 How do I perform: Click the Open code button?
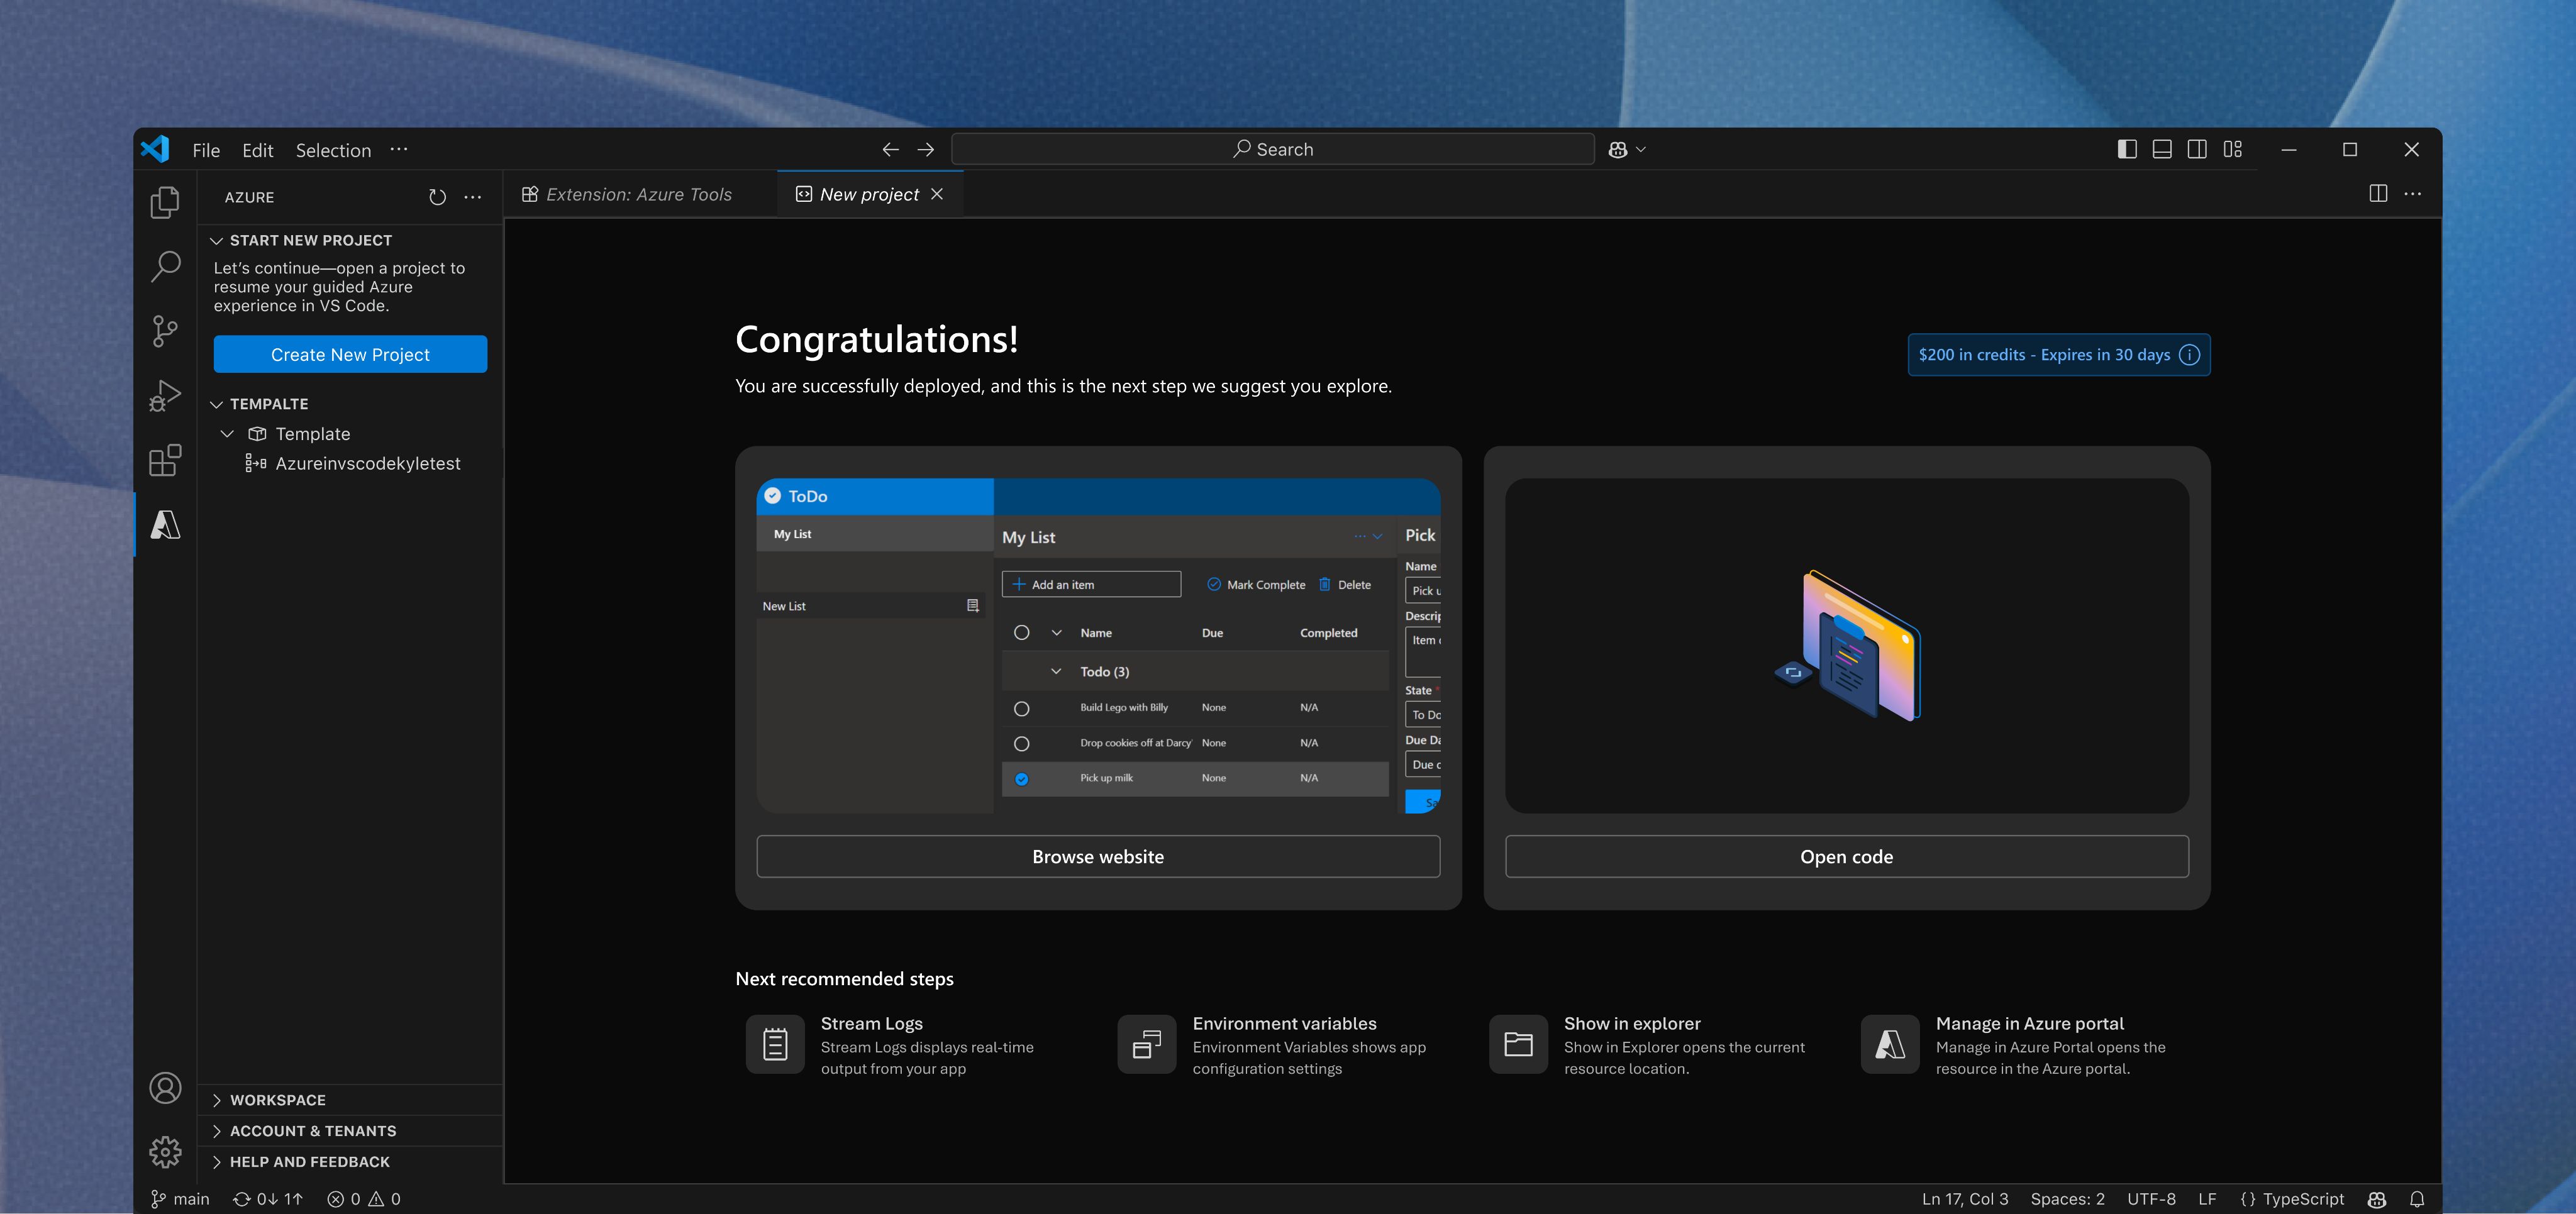coord(1846,856)
